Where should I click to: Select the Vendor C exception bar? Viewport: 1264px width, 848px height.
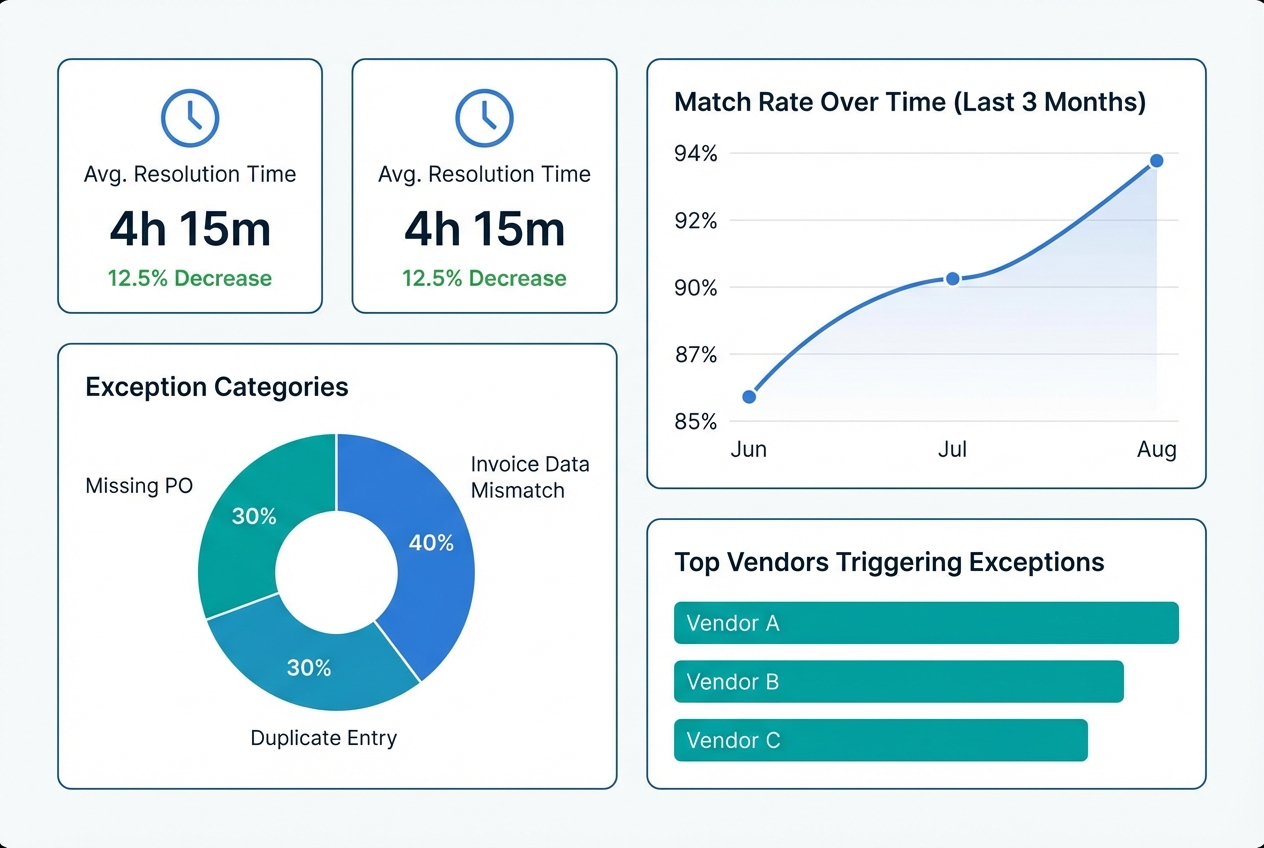pos(880,740)
